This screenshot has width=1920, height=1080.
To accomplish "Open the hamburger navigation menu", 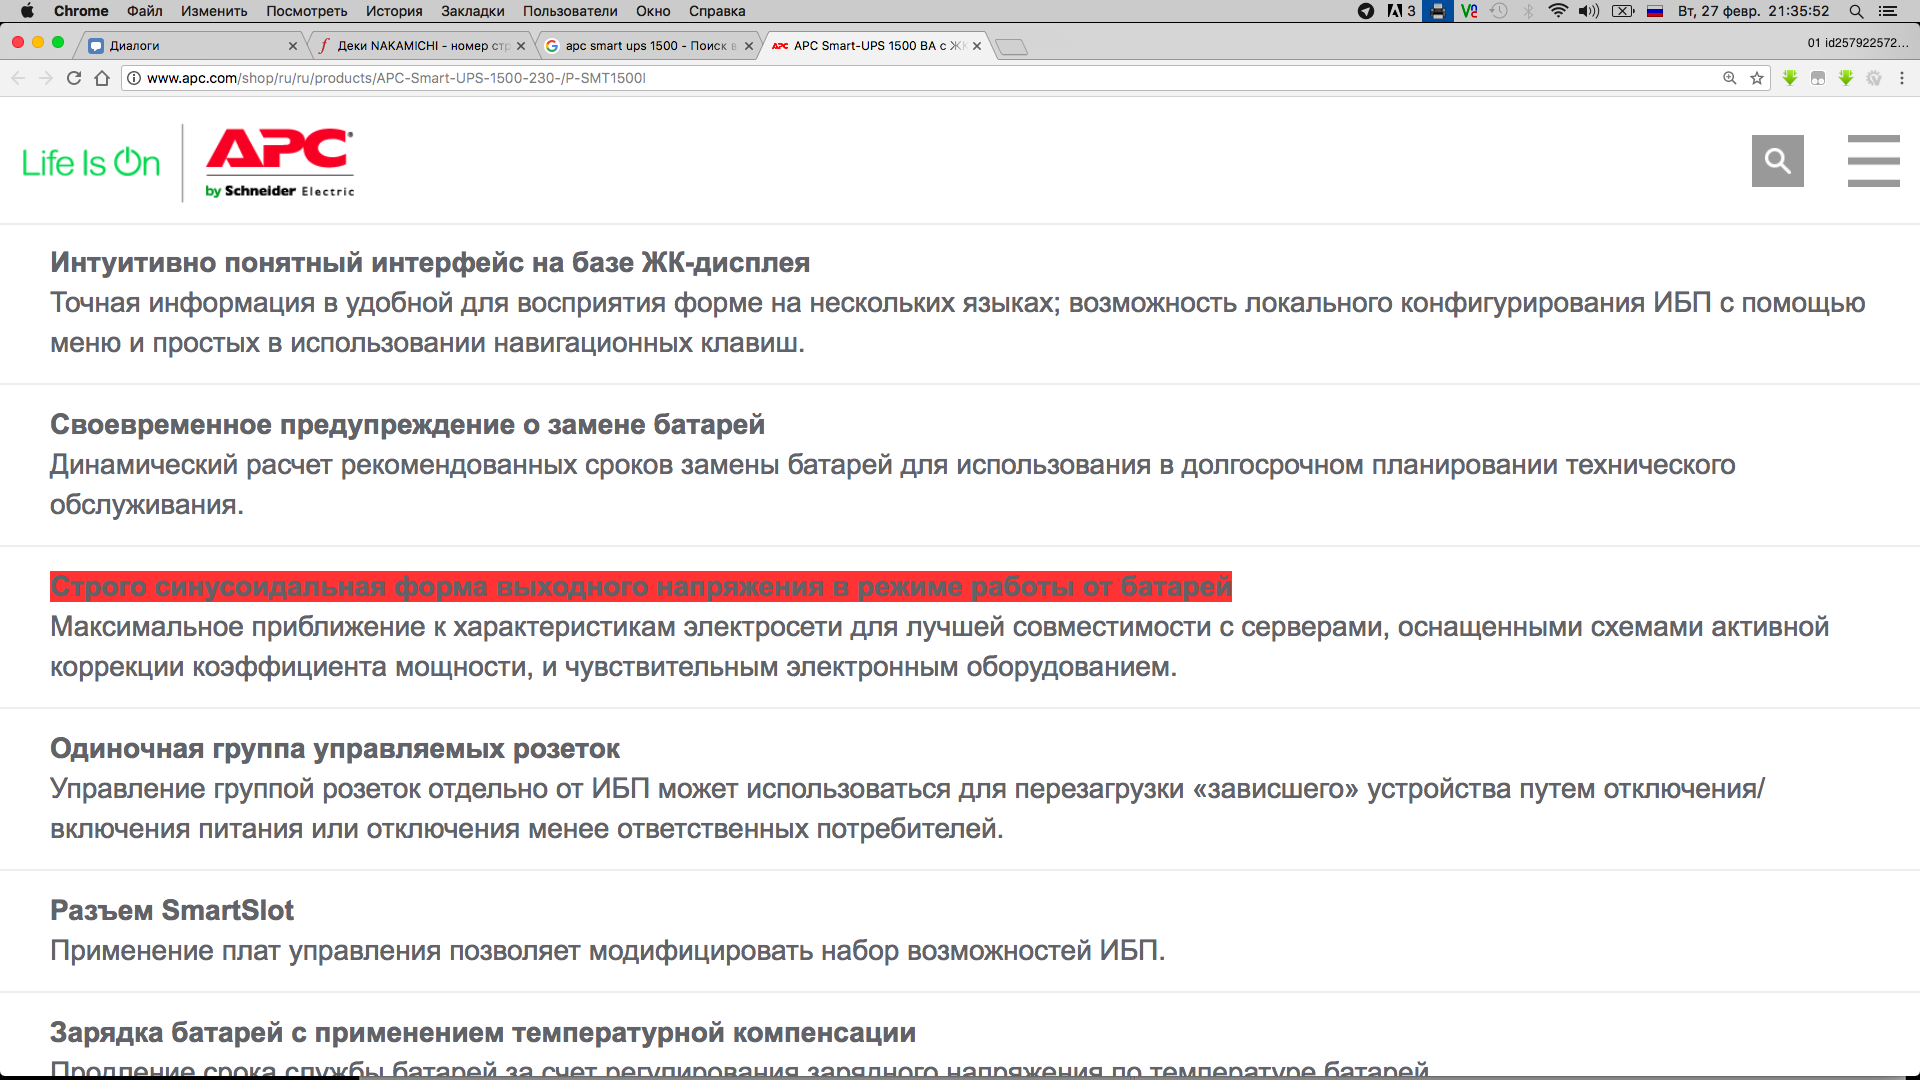I will point(1873,161).
